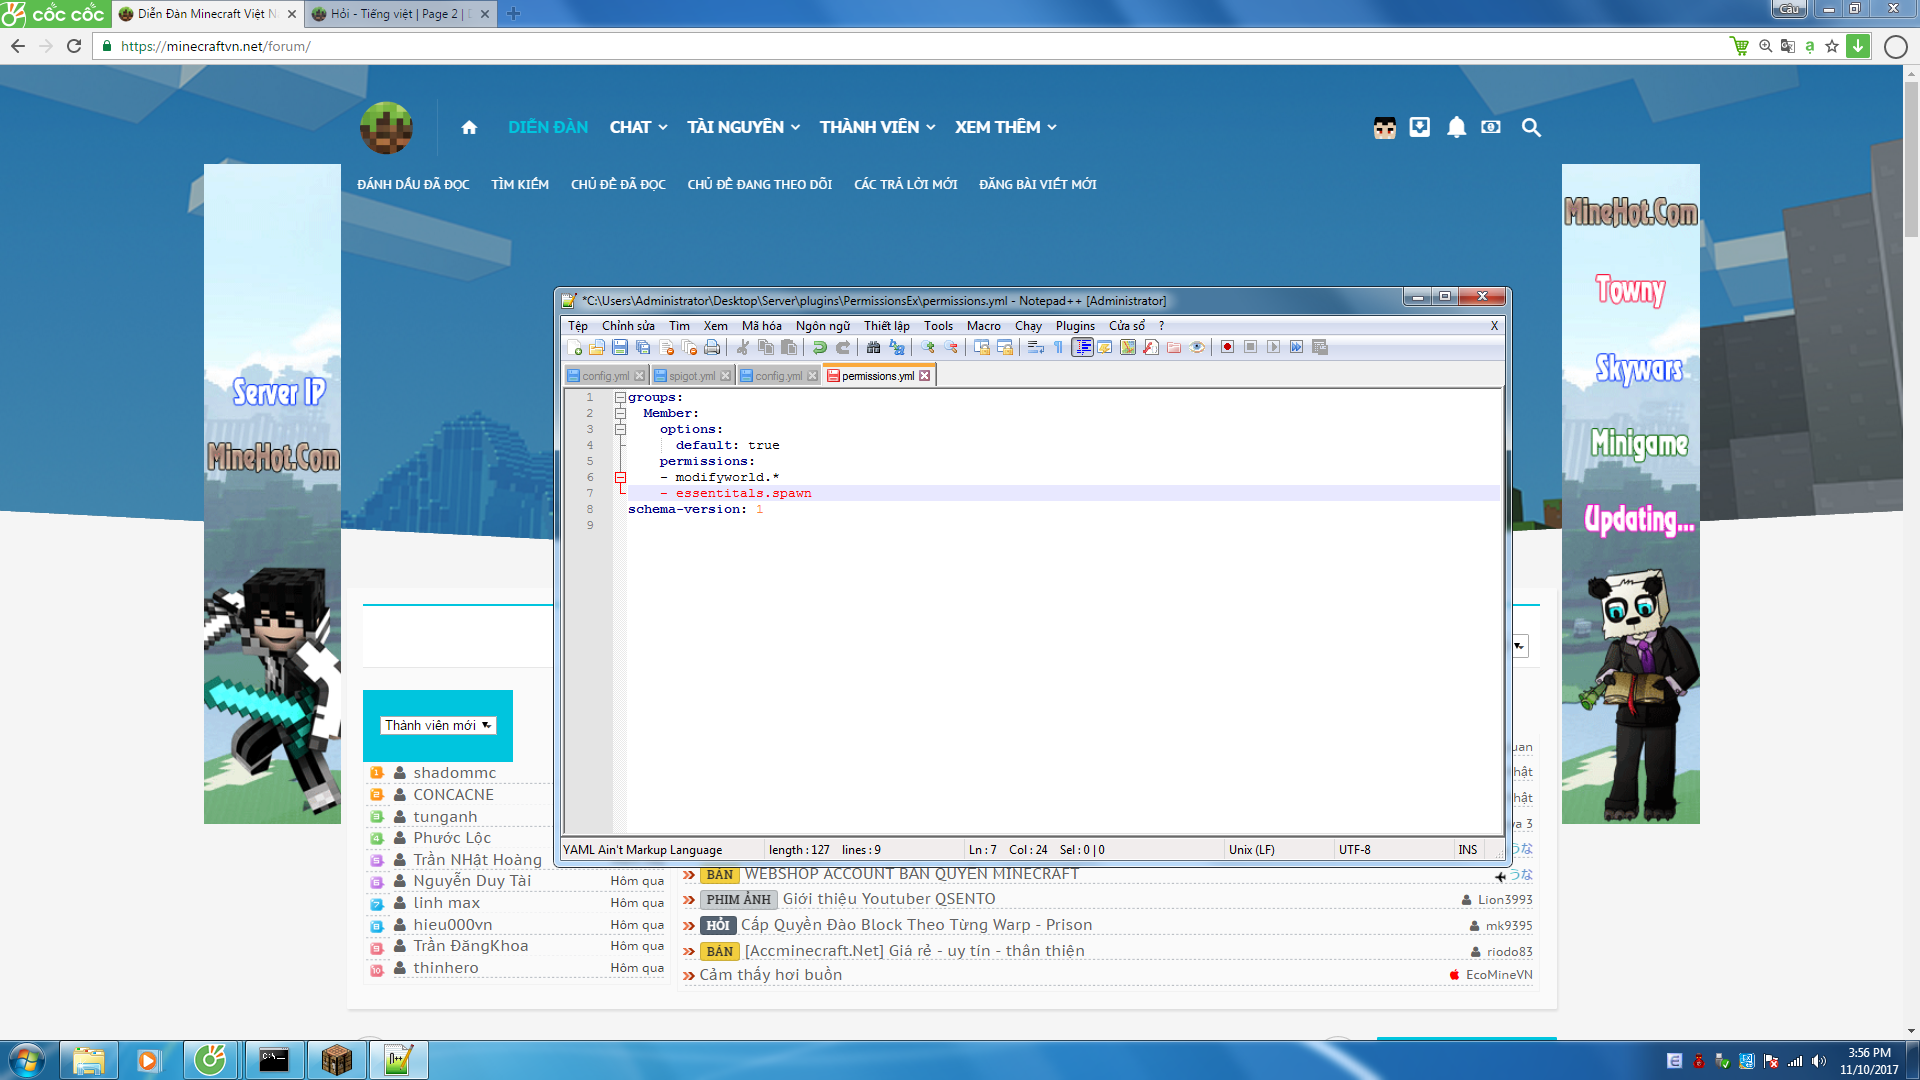Click the Show All Characters pilcrow icon

tap(1058, 347)
